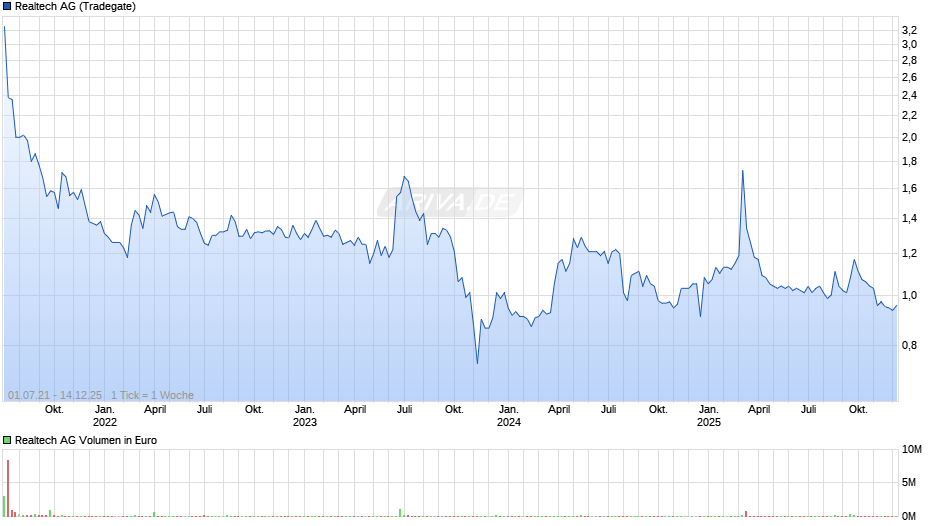Click the green Volumen legend square
Viewport: 940px width, 526px height.
[x=7, y=440]
